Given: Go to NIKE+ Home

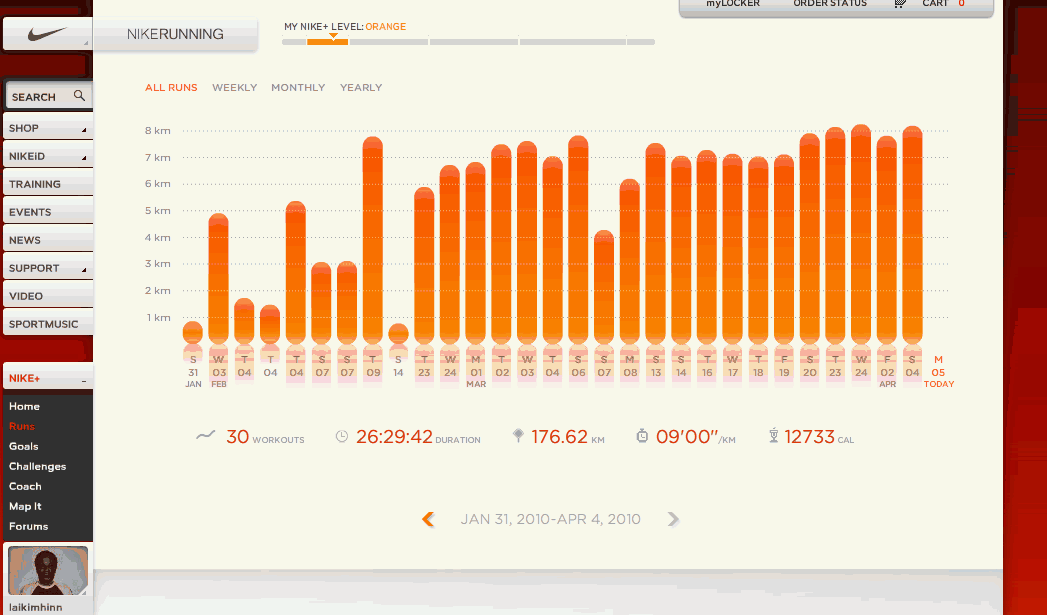Looking at the screenshot, I should (24, 406).
